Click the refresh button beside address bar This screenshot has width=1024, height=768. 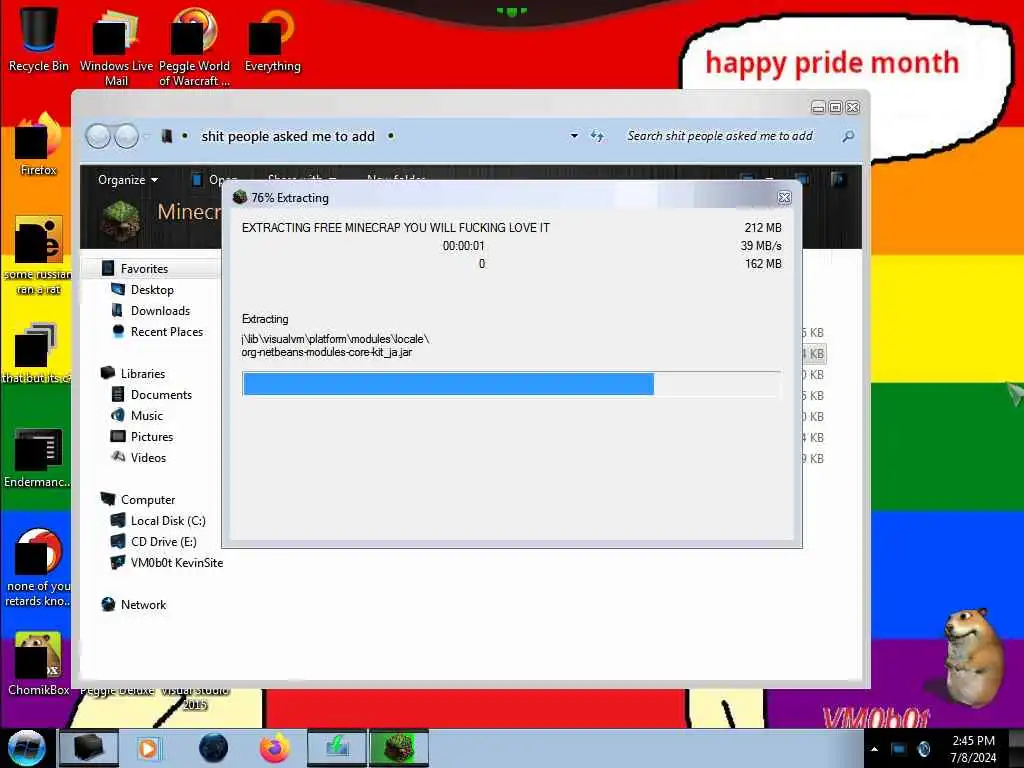pos(597,136)
